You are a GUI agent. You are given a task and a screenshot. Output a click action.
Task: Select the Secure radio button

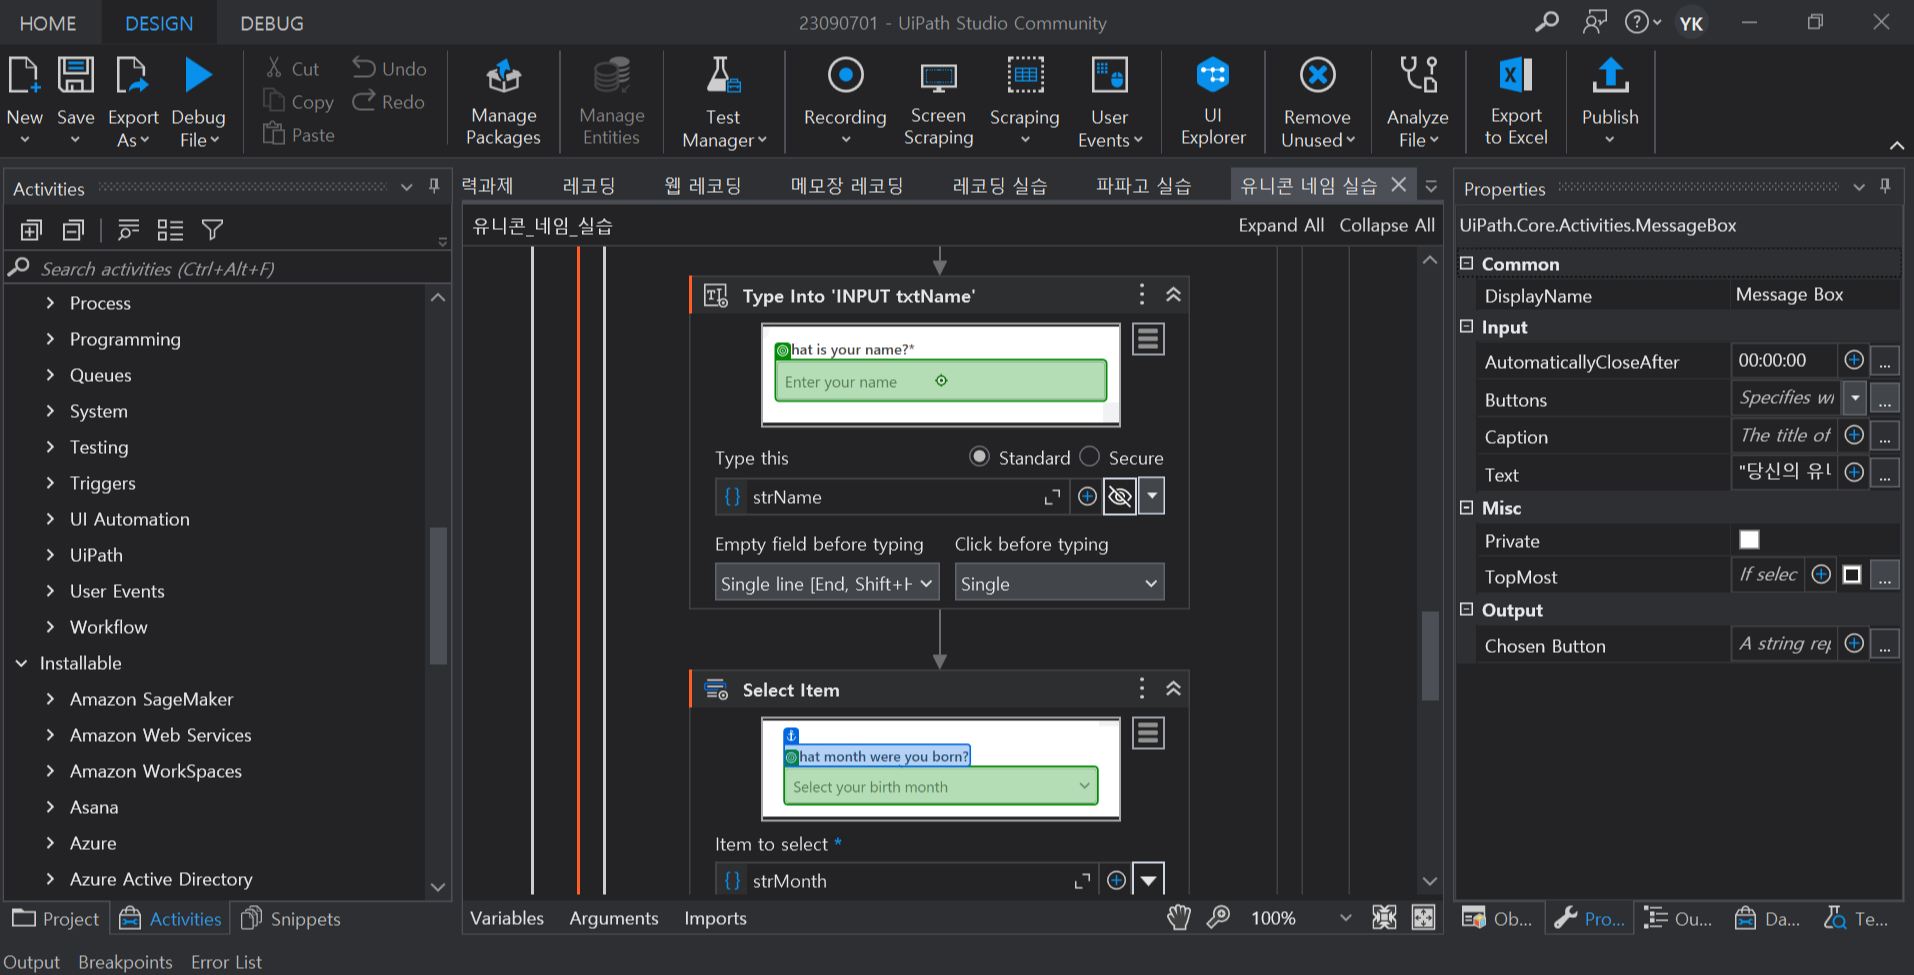coord(1089,457)
